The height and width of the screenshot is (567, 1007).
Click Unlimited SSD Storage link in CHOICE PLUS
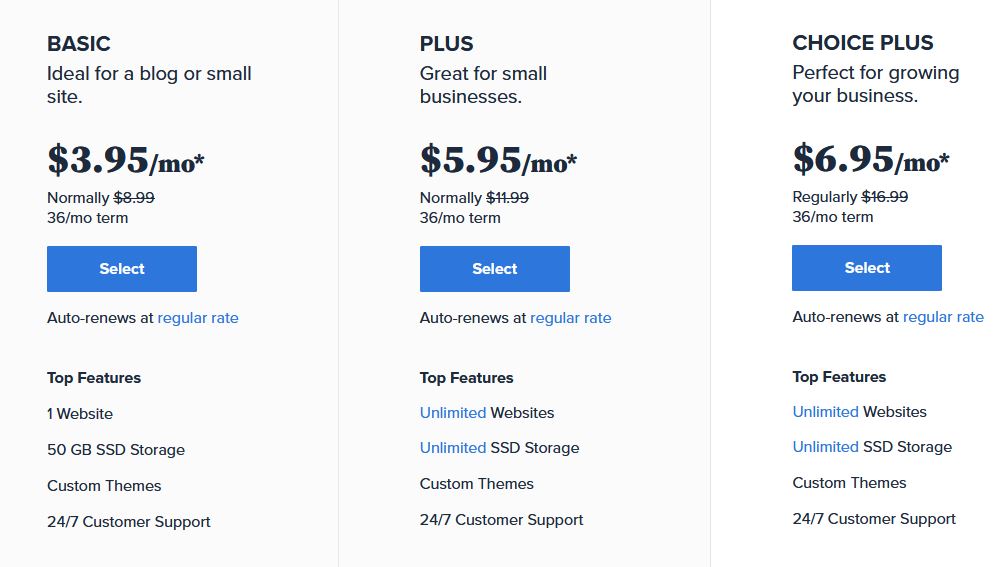[825, 446]
